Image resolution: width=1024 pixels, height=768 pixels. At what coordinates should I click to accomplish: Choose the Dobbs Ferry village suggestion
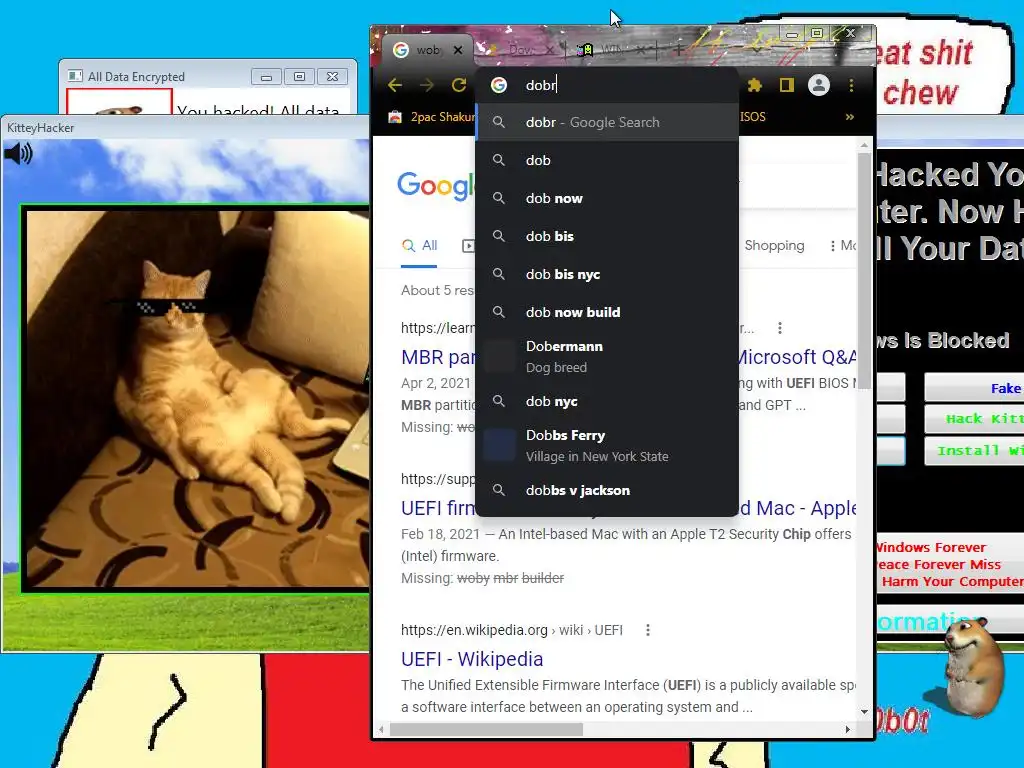click(607, 445)
